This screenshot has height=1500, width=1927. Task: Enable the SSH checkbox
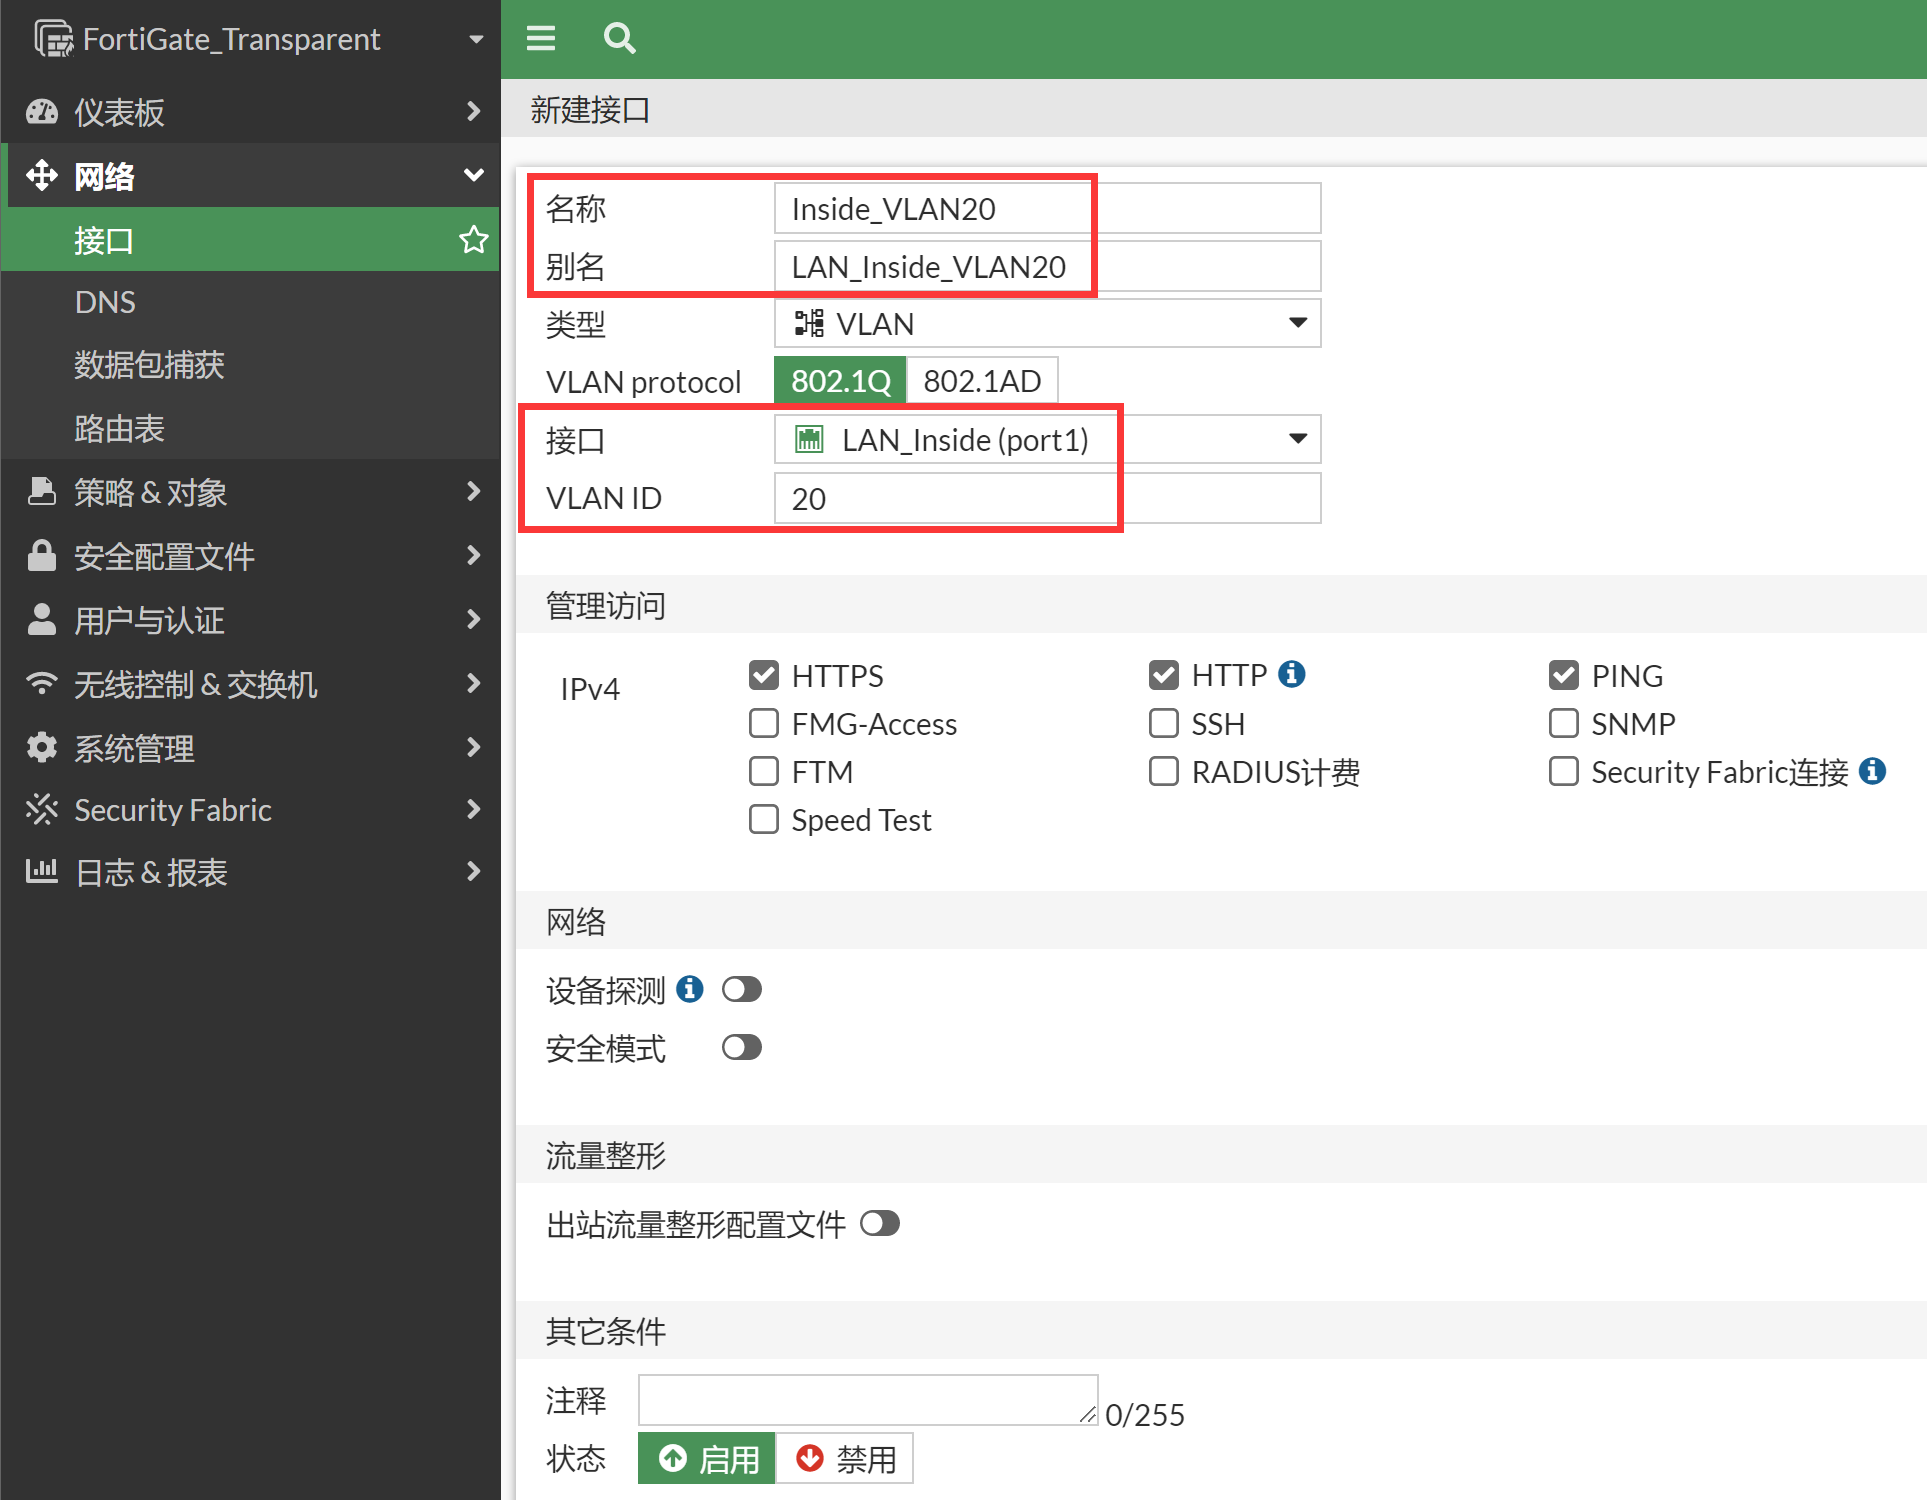click(1163, 723)
